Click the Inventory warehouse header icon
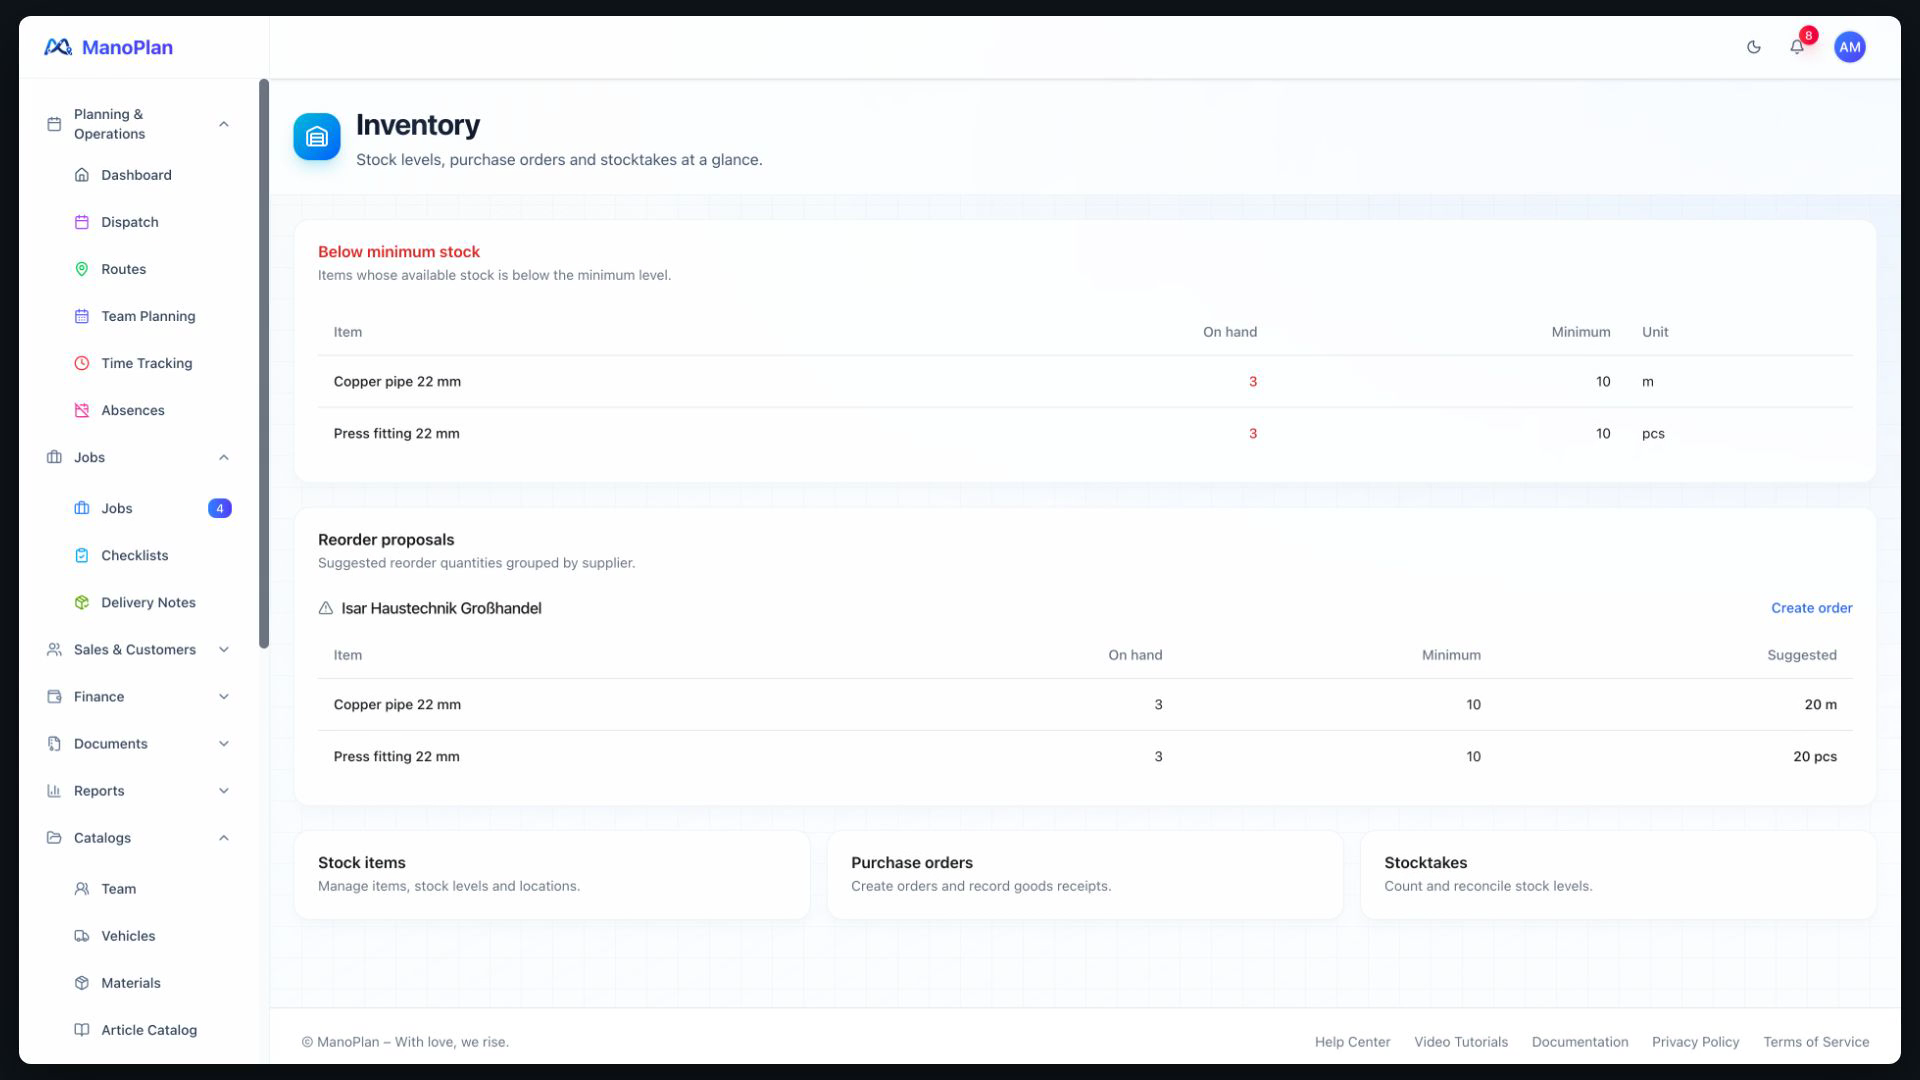Image resolution: width=1920 pixels, height=1080 pixels. 317,137
